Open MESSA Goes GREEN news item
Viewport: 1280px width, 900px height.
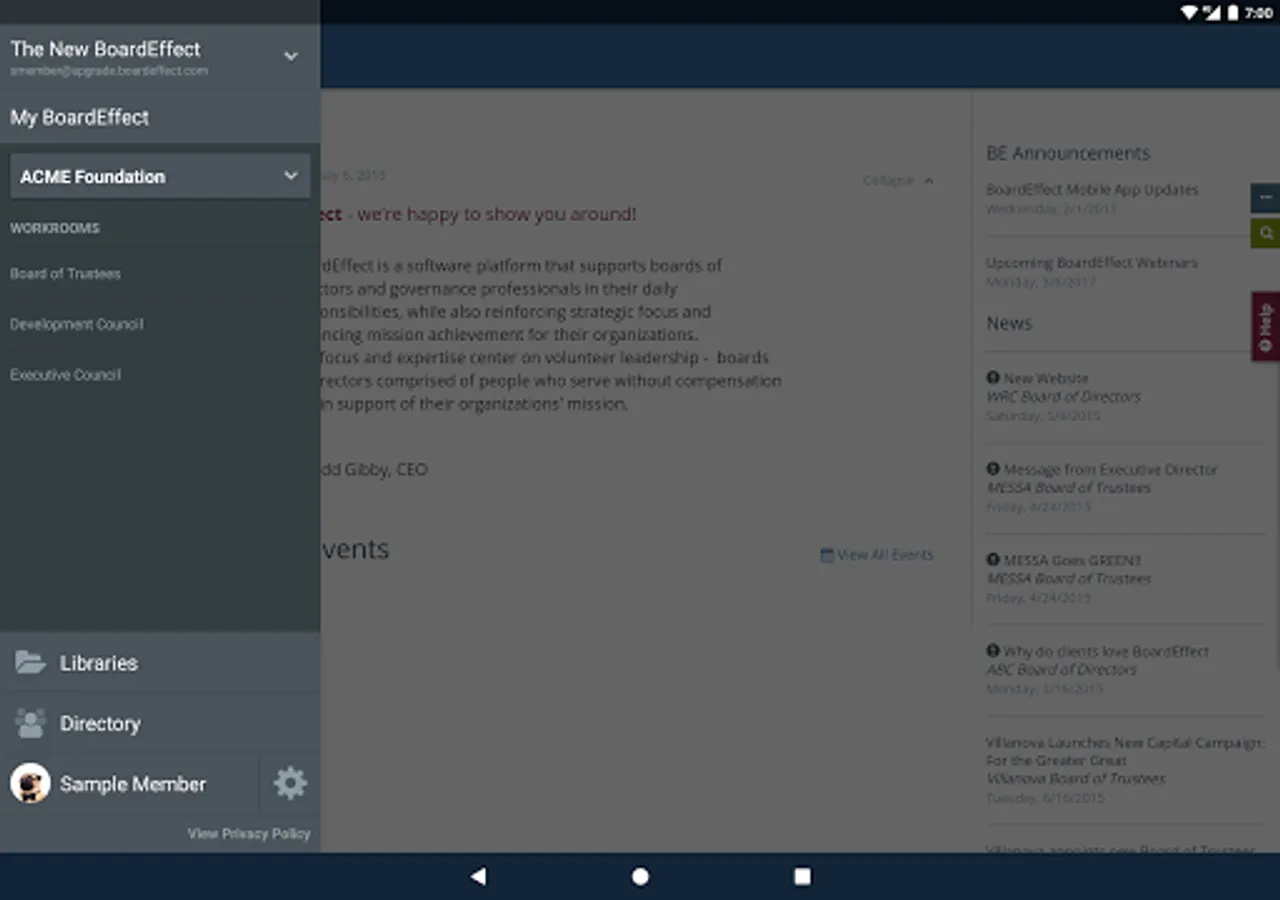point(1072,560)
